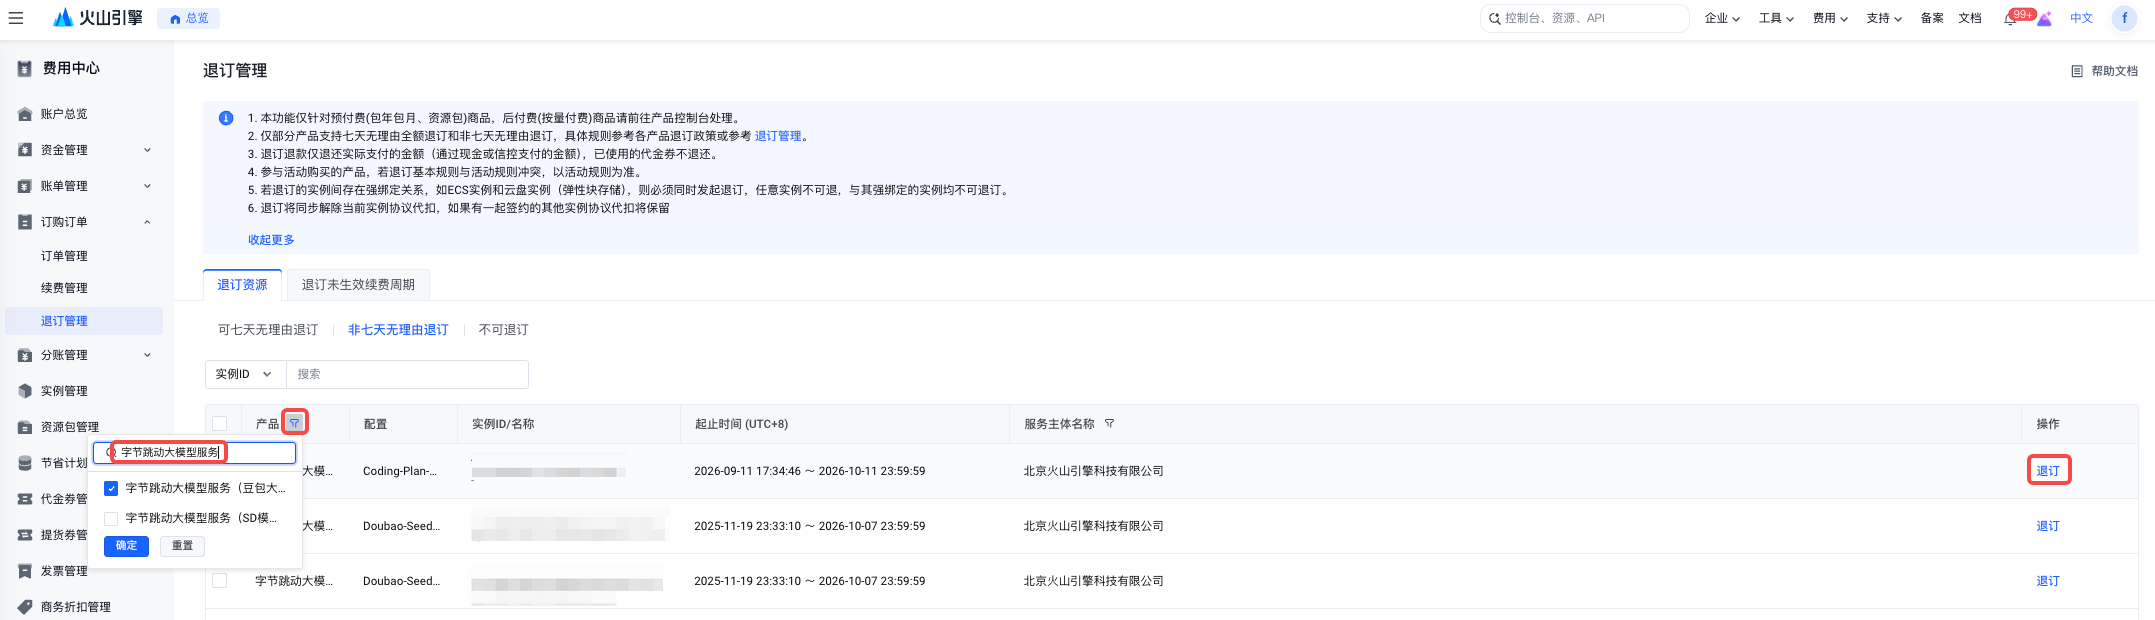Viewport: 2155px width, 620px height.
Task: Click the 节省计划 database icon
Action: 25,463
